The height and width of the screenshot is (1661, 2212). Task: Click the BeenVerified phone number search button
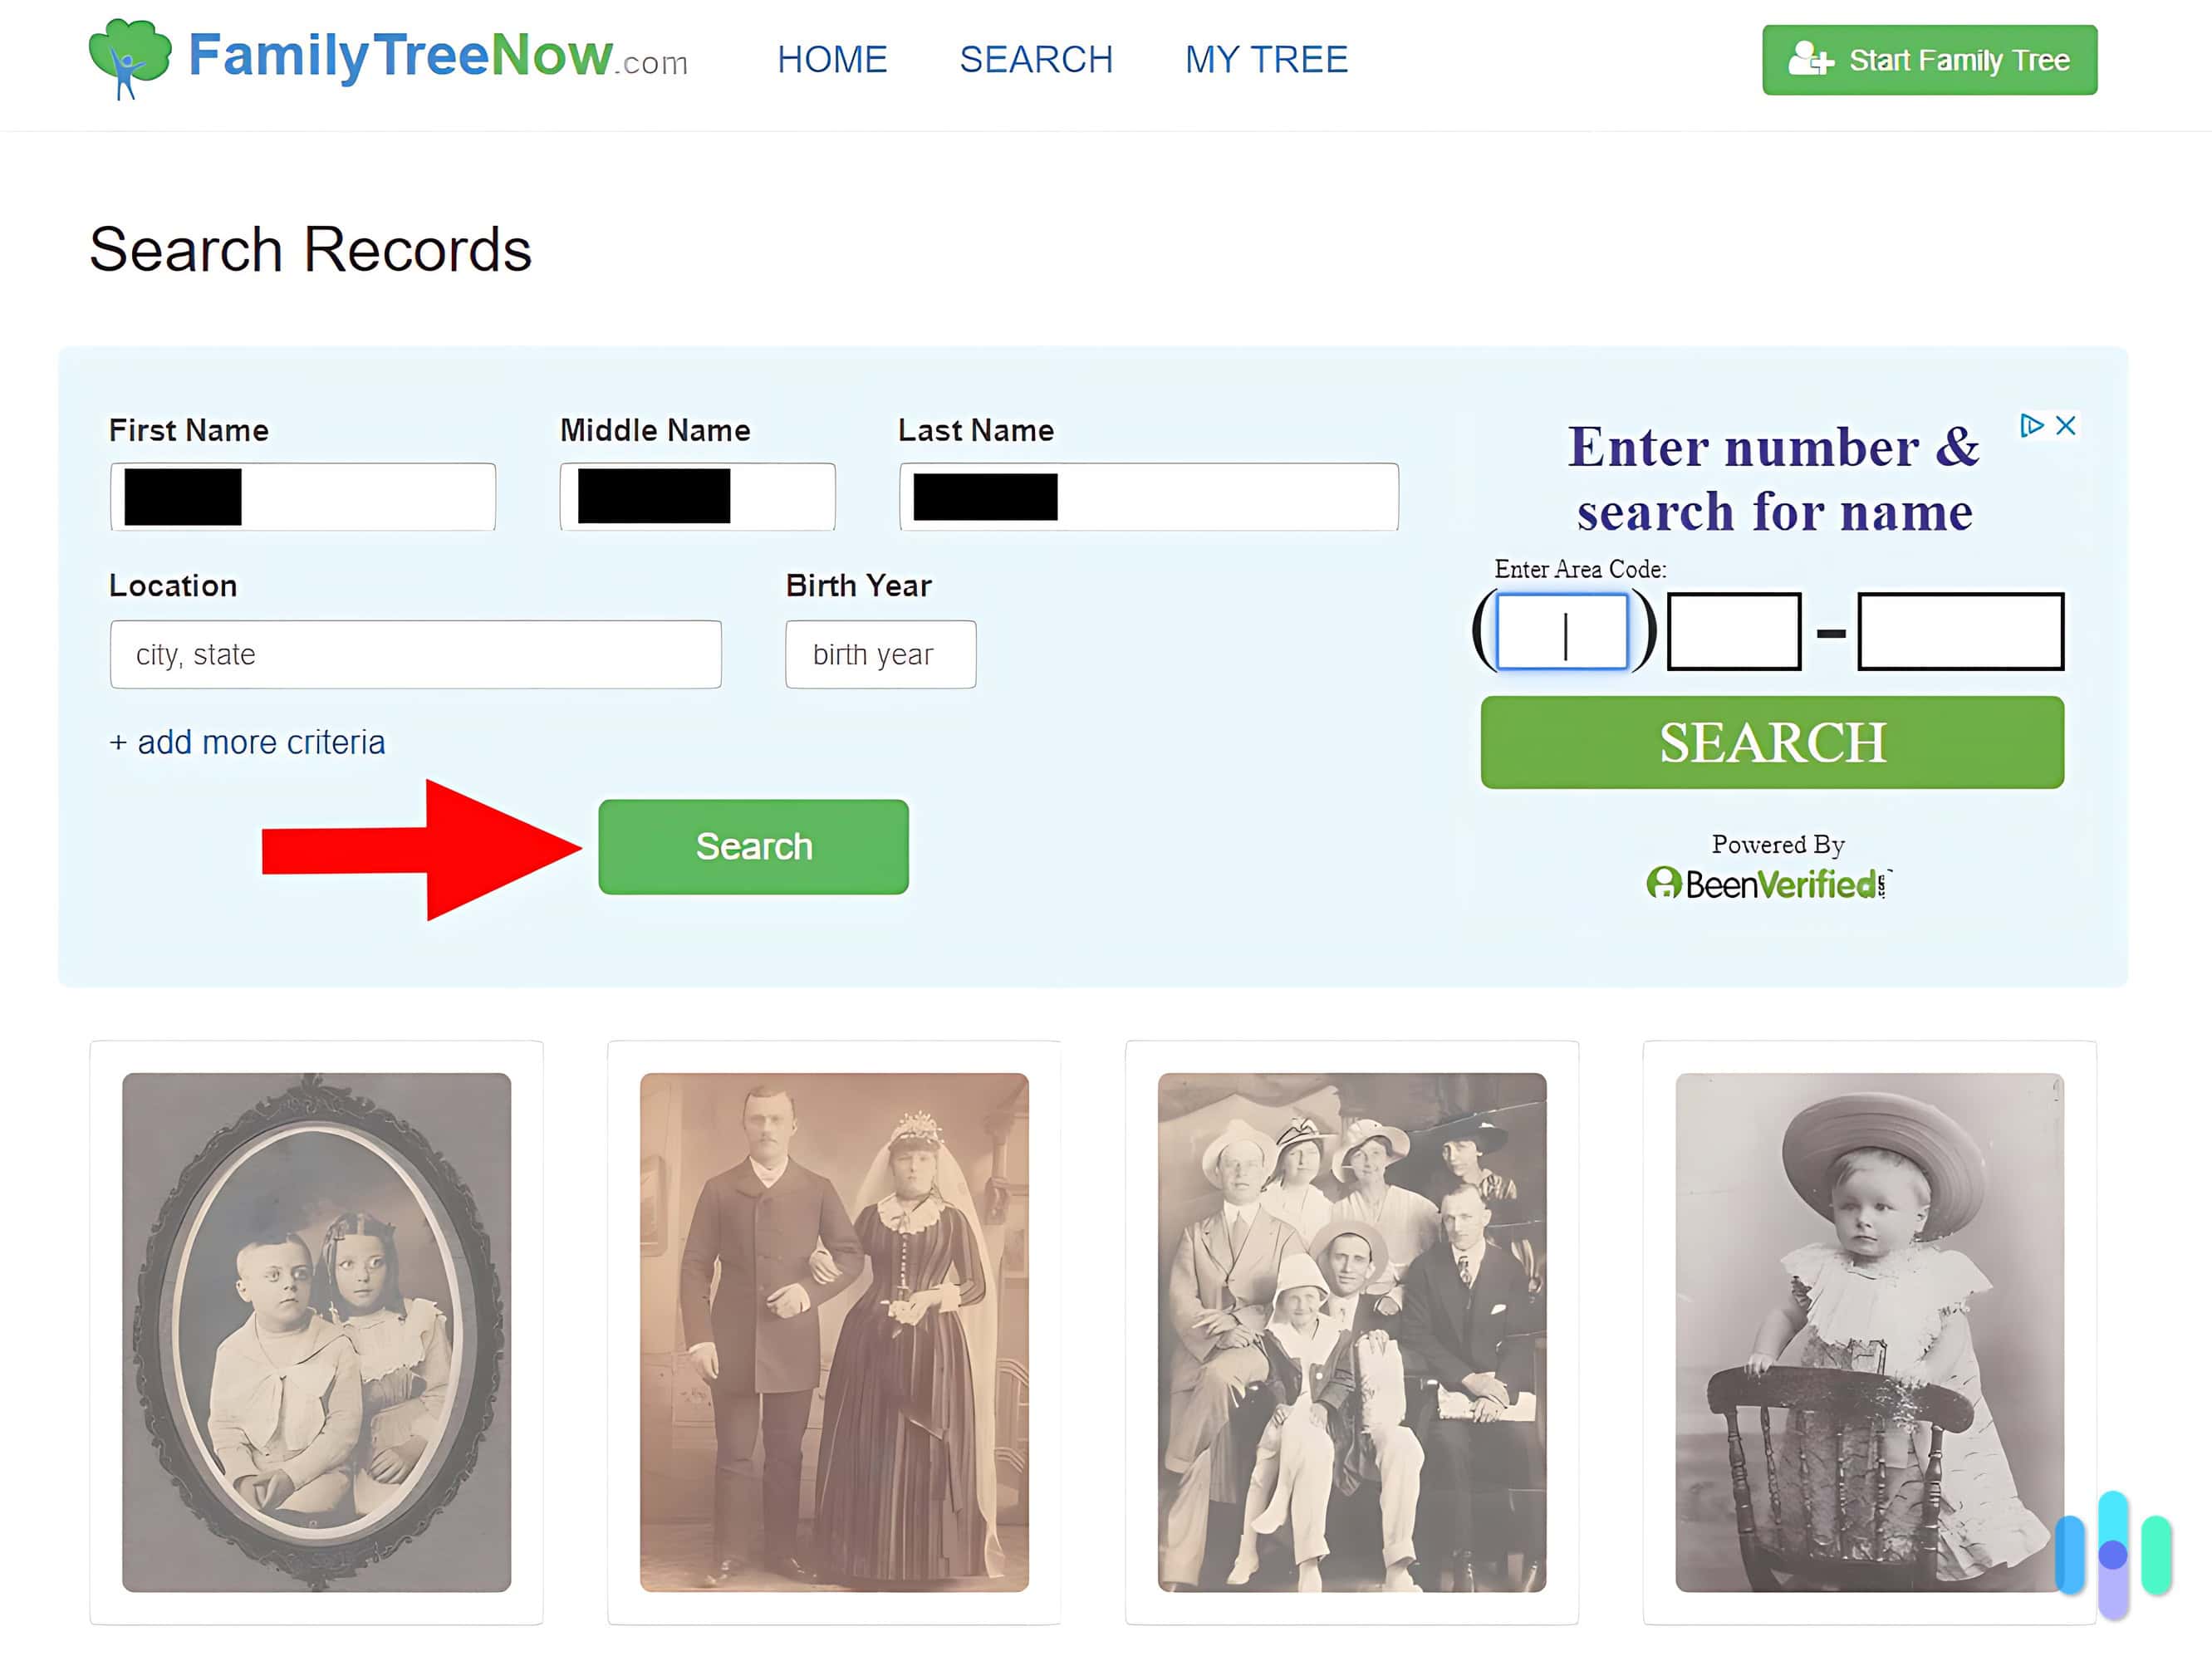click(x=1773, y=742)
